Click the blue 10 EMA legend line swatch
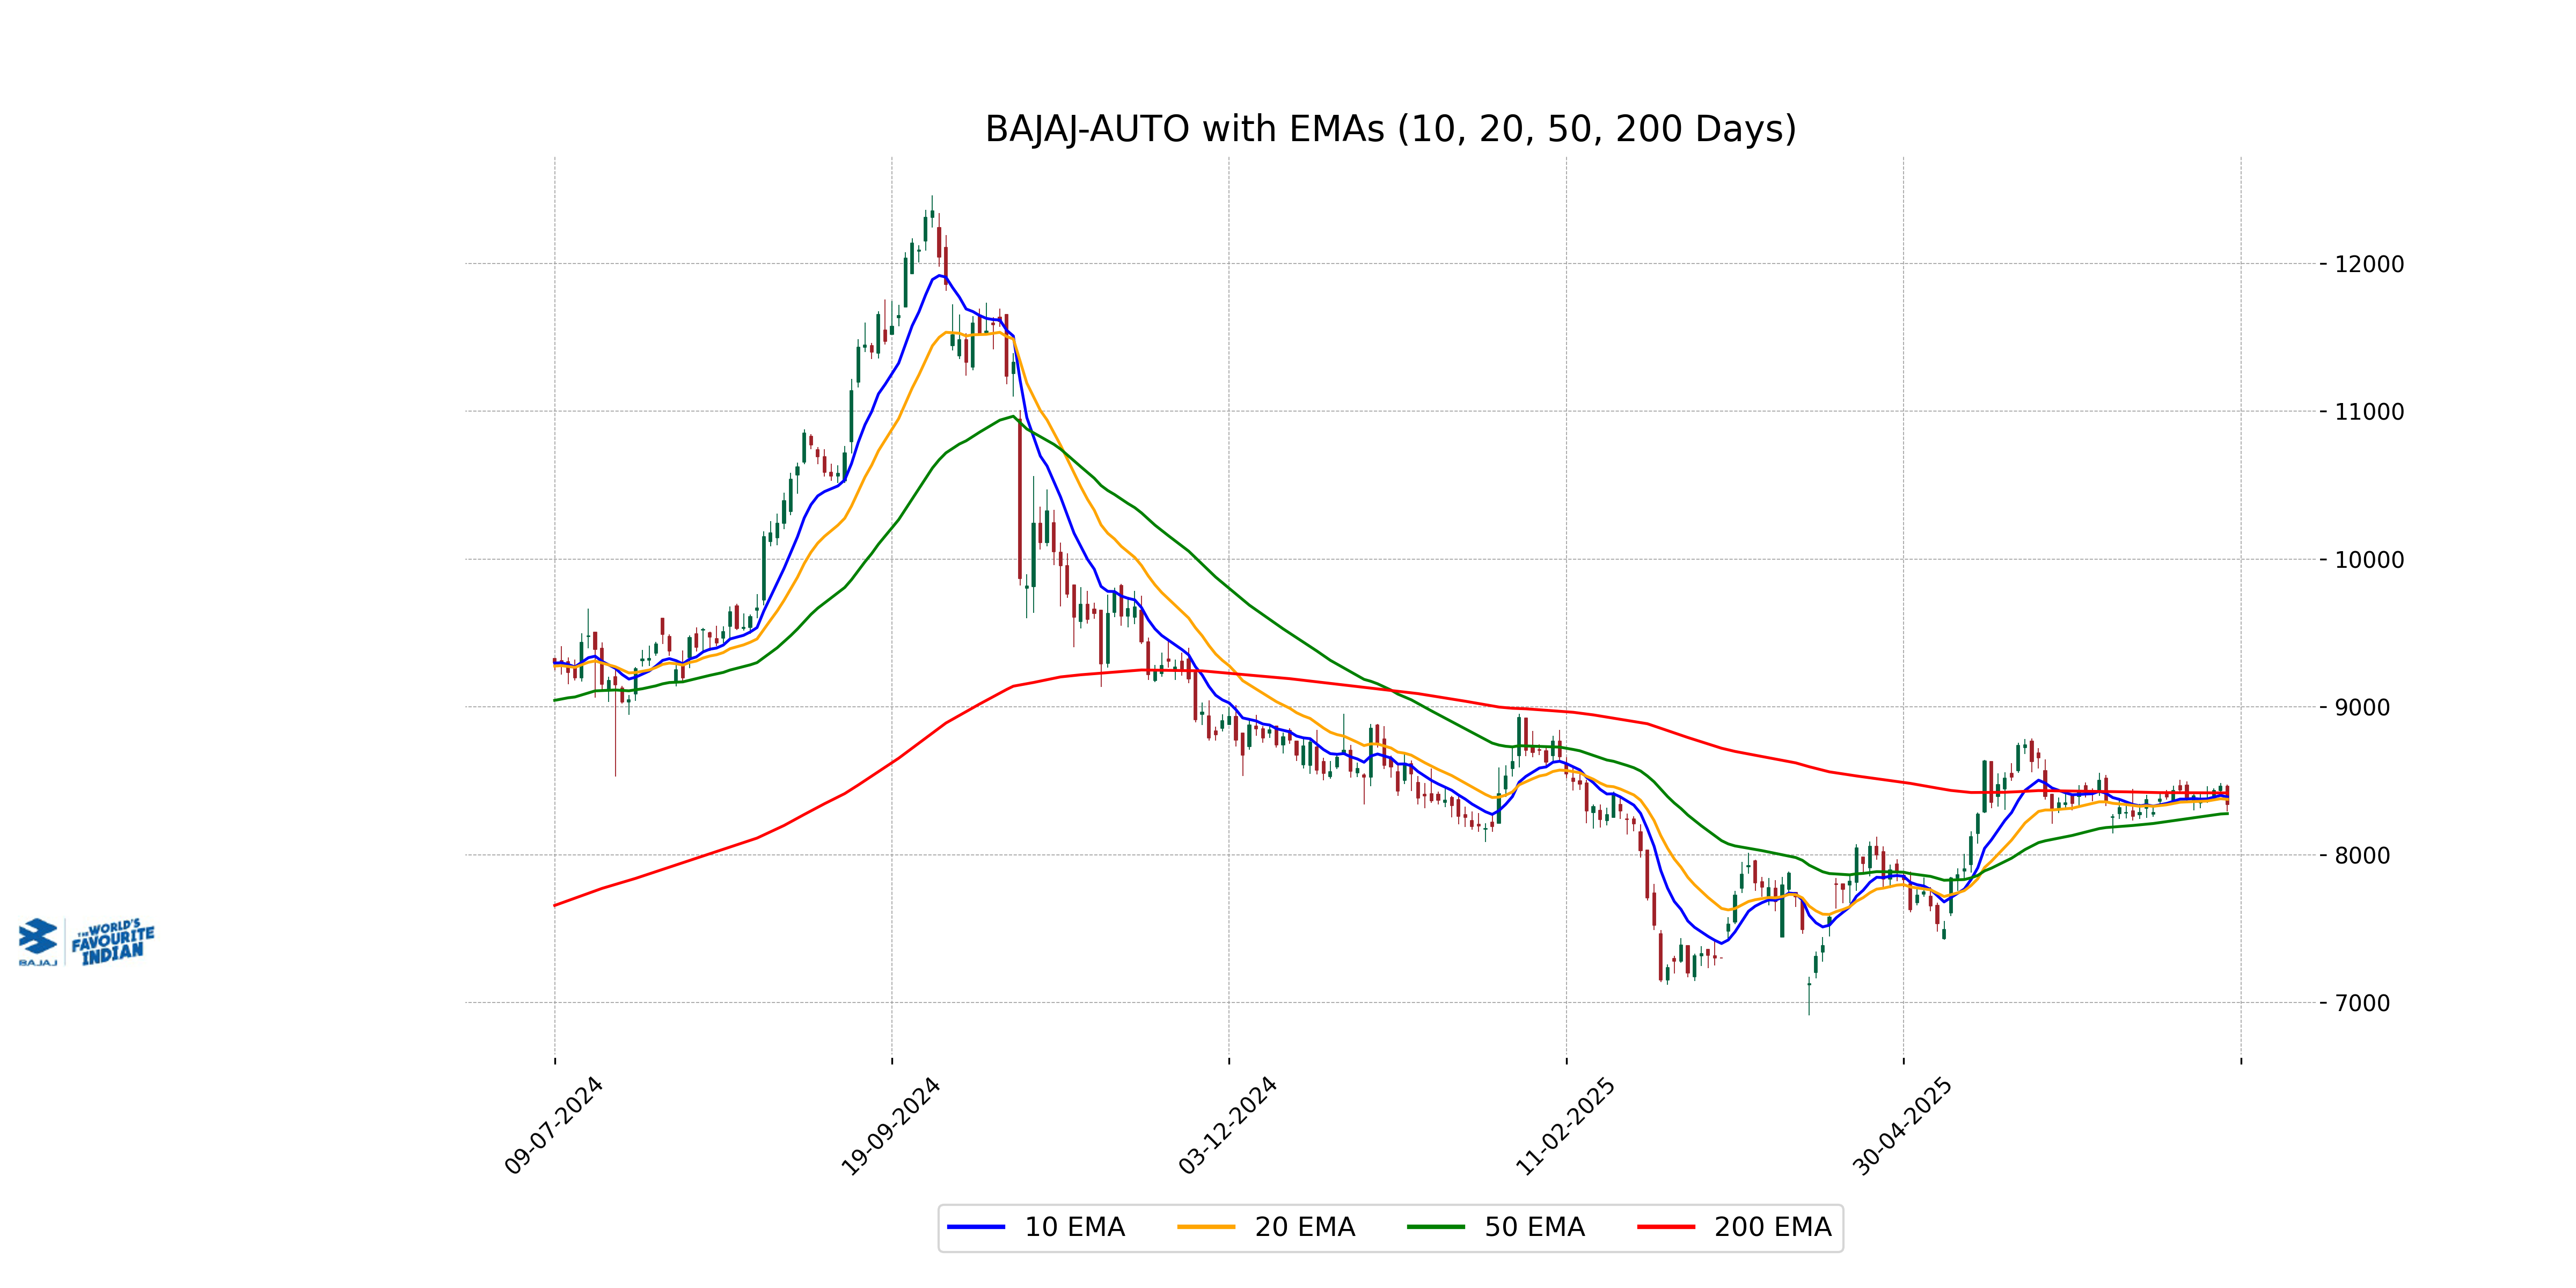Viewport: 2576px width, 1288px height. [976, 1227]
